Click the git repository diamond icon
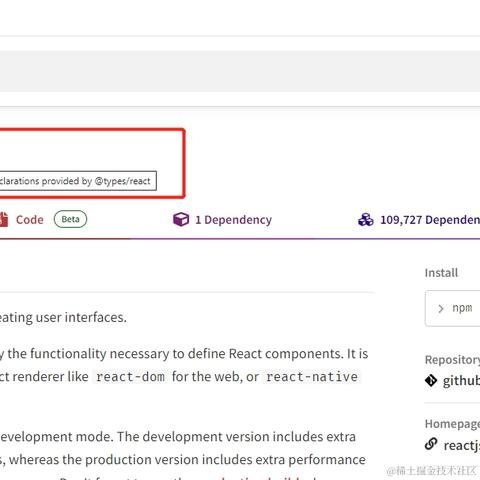480x480 pixels. tap(431, 380)
